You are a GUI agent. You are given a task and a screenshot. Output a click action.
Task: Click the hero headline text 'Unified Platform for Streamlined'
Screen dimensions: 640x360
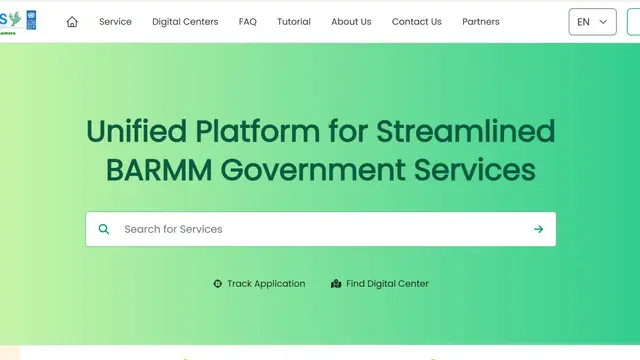pos(320,131)
